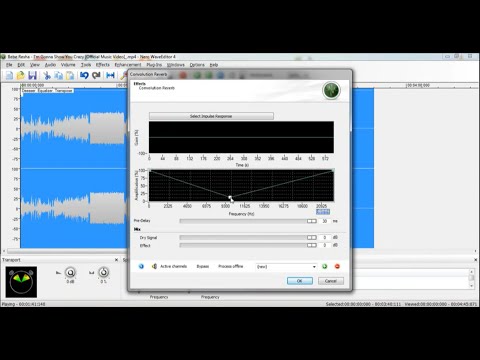This screenshot has height=360, width=480.
Task: Open the File menu
Action: pos(9,65)
